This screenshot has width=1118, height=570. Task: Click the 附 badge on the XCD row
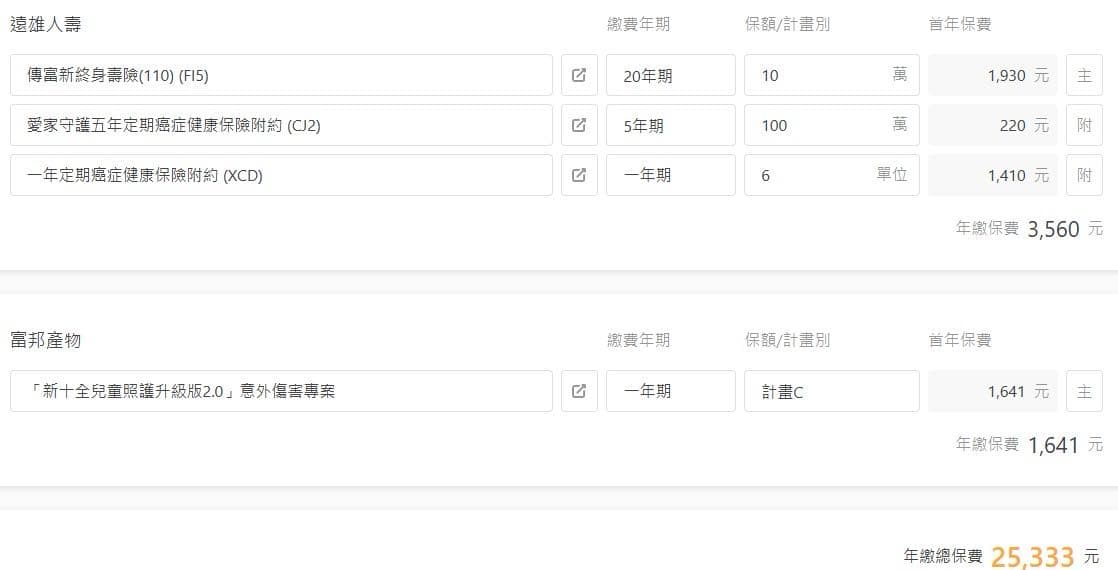click(x=1084, y=175)
